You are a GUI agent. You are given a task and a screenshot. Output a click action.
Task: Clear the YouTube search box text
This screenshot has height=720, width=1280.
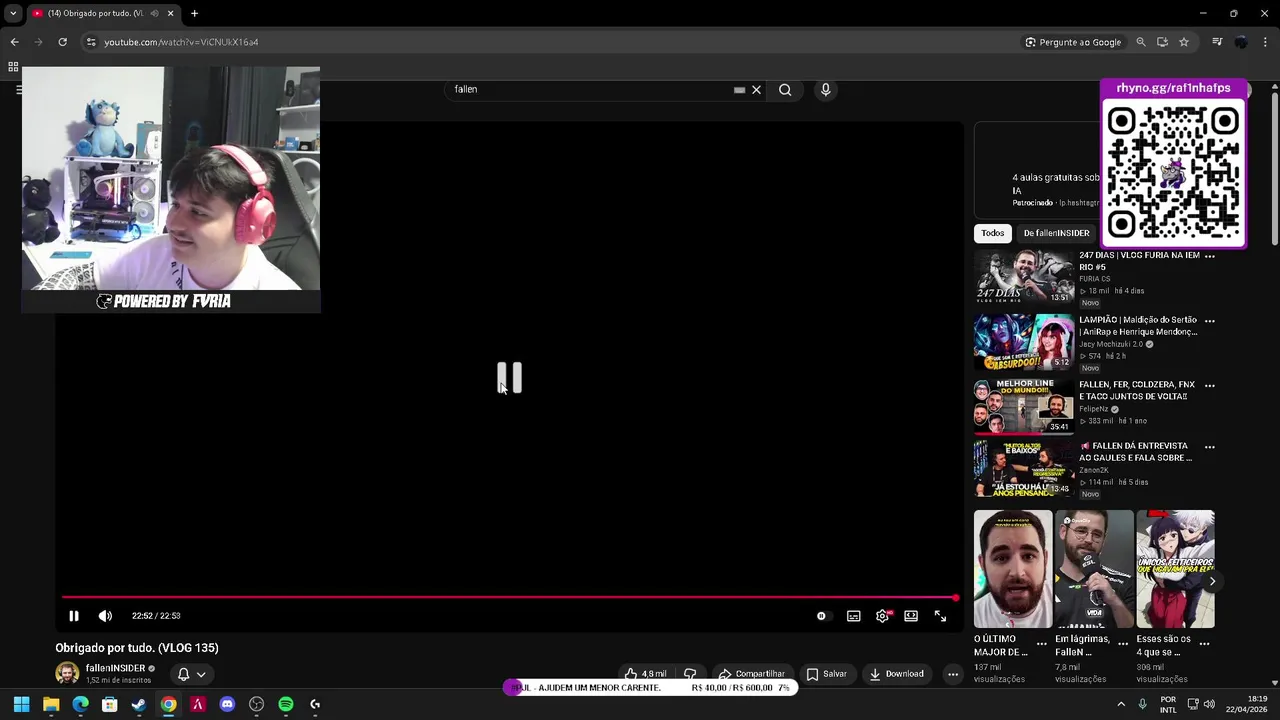click(x=756, y=90)
